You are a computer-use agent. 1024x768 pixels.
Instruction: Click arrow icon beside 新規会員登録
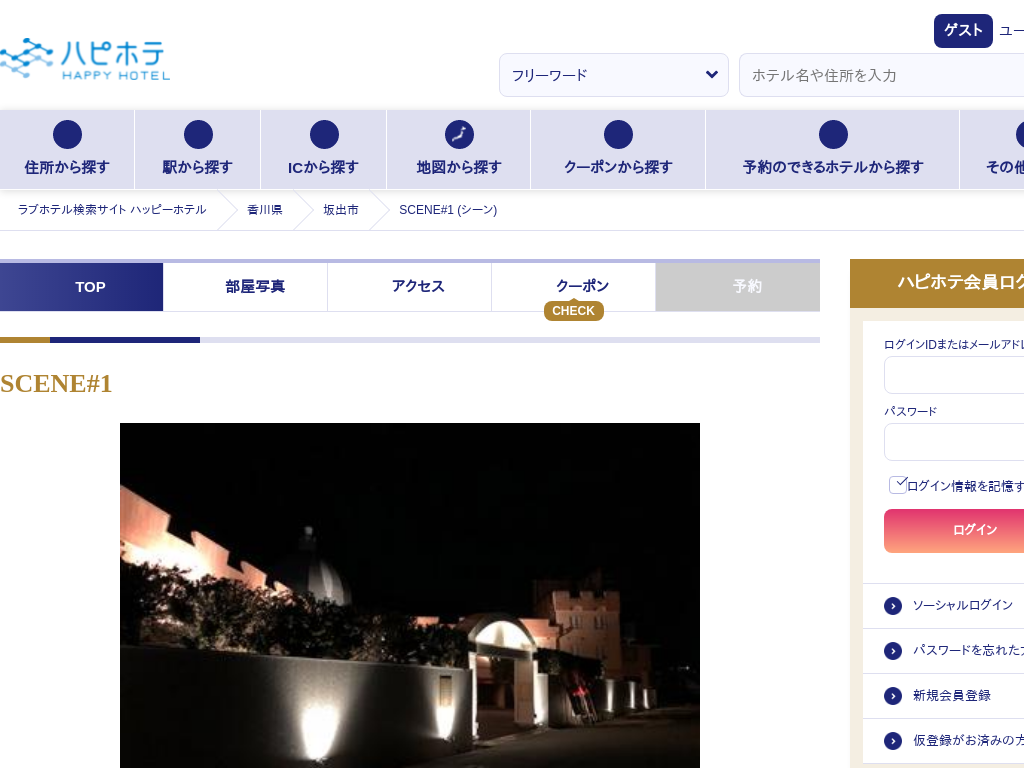point(893,696)
